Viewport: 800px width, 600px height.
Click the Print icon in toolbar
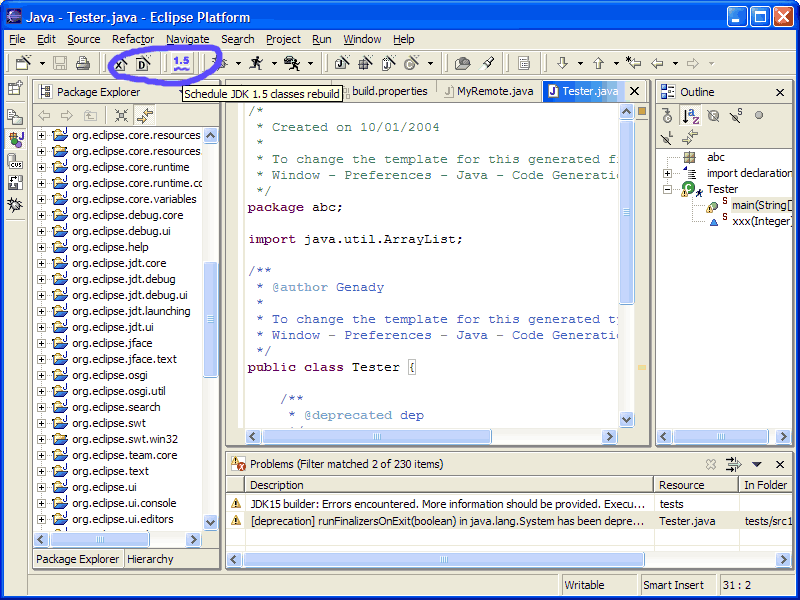(x=83, y=63)
